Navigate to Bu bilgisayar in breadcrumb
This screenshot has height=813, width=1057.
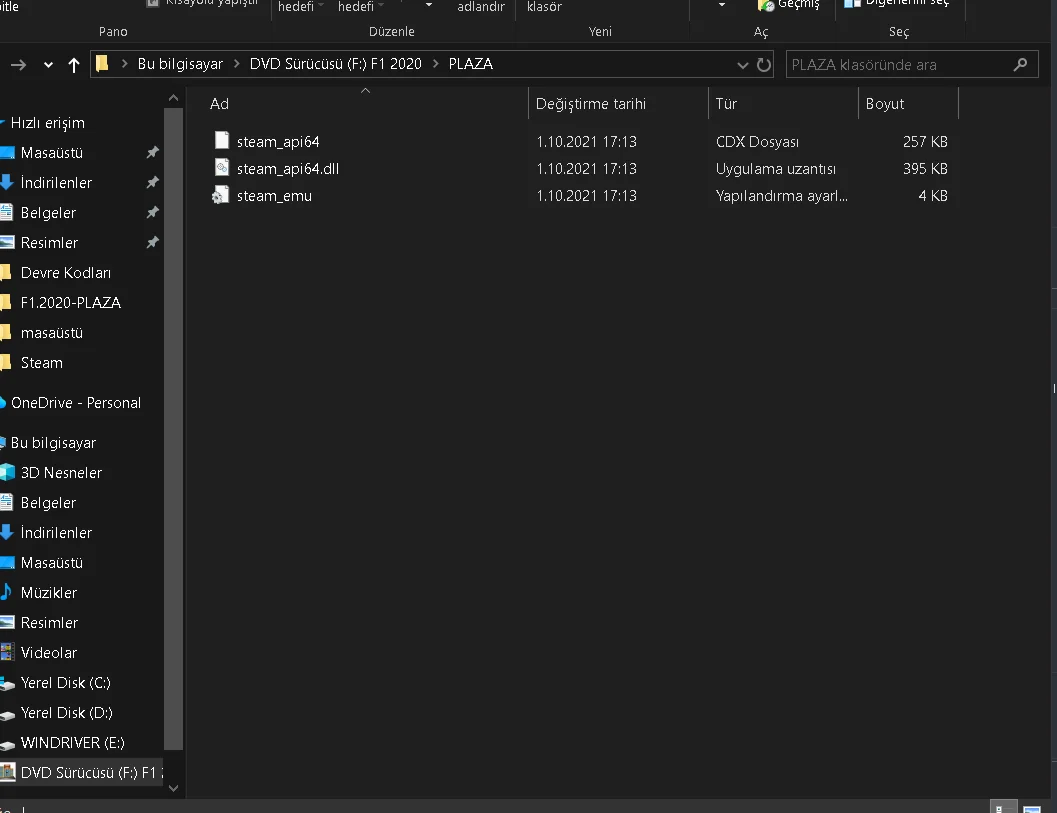(180, 63)
